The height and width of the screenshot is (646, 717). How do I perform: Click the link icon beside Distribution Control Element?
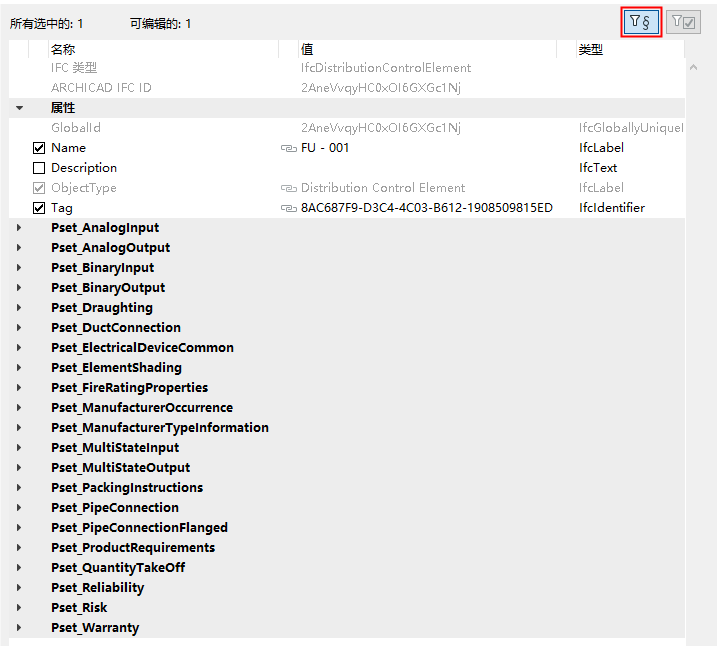289,188
